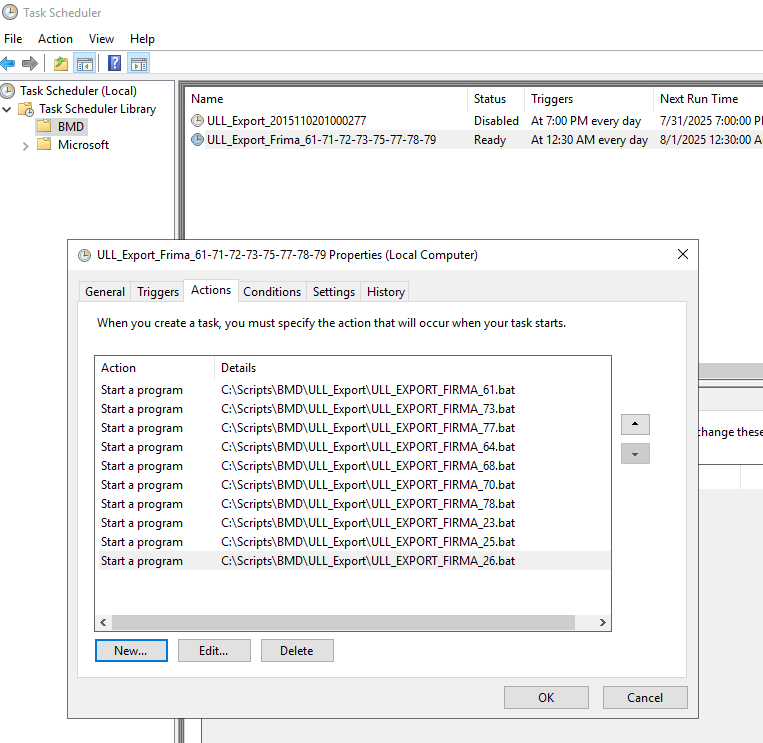This screenshot has height=743, width=763.
Task: Open the Action menu
Action: [x=55, y=39]
